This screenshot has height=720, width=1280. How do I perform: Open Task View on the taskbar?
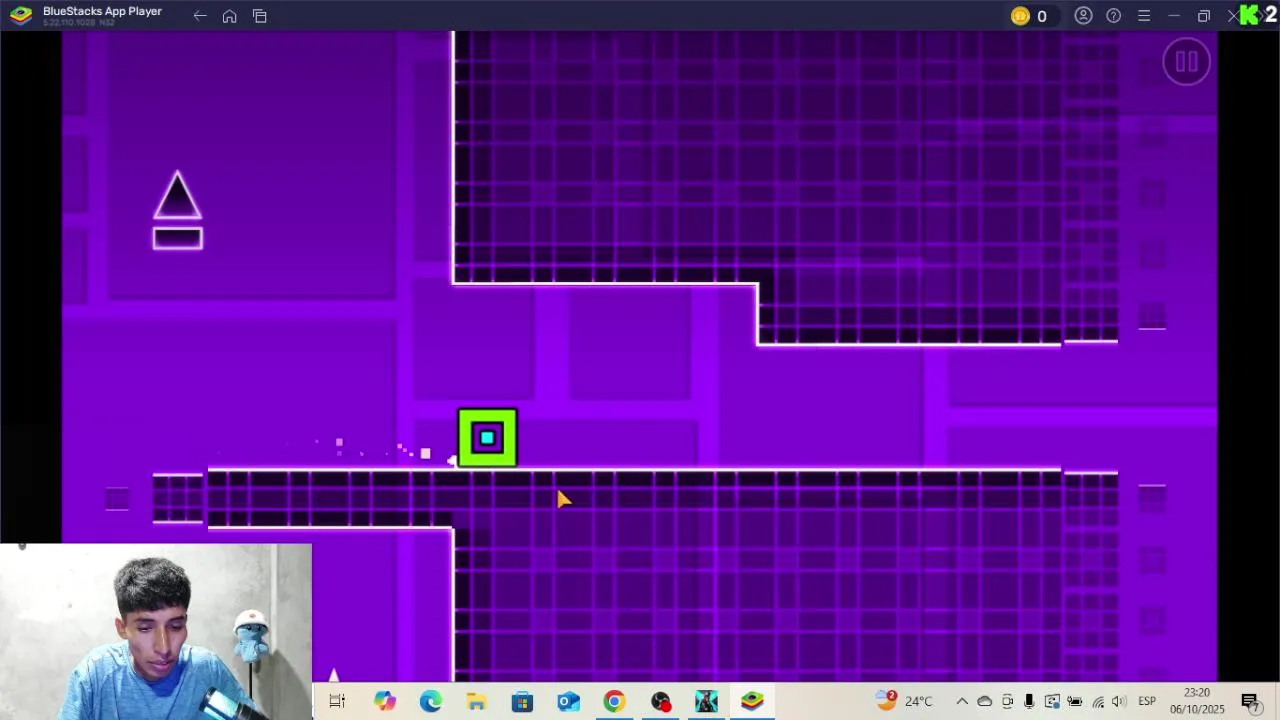click(x=337, y=702)
